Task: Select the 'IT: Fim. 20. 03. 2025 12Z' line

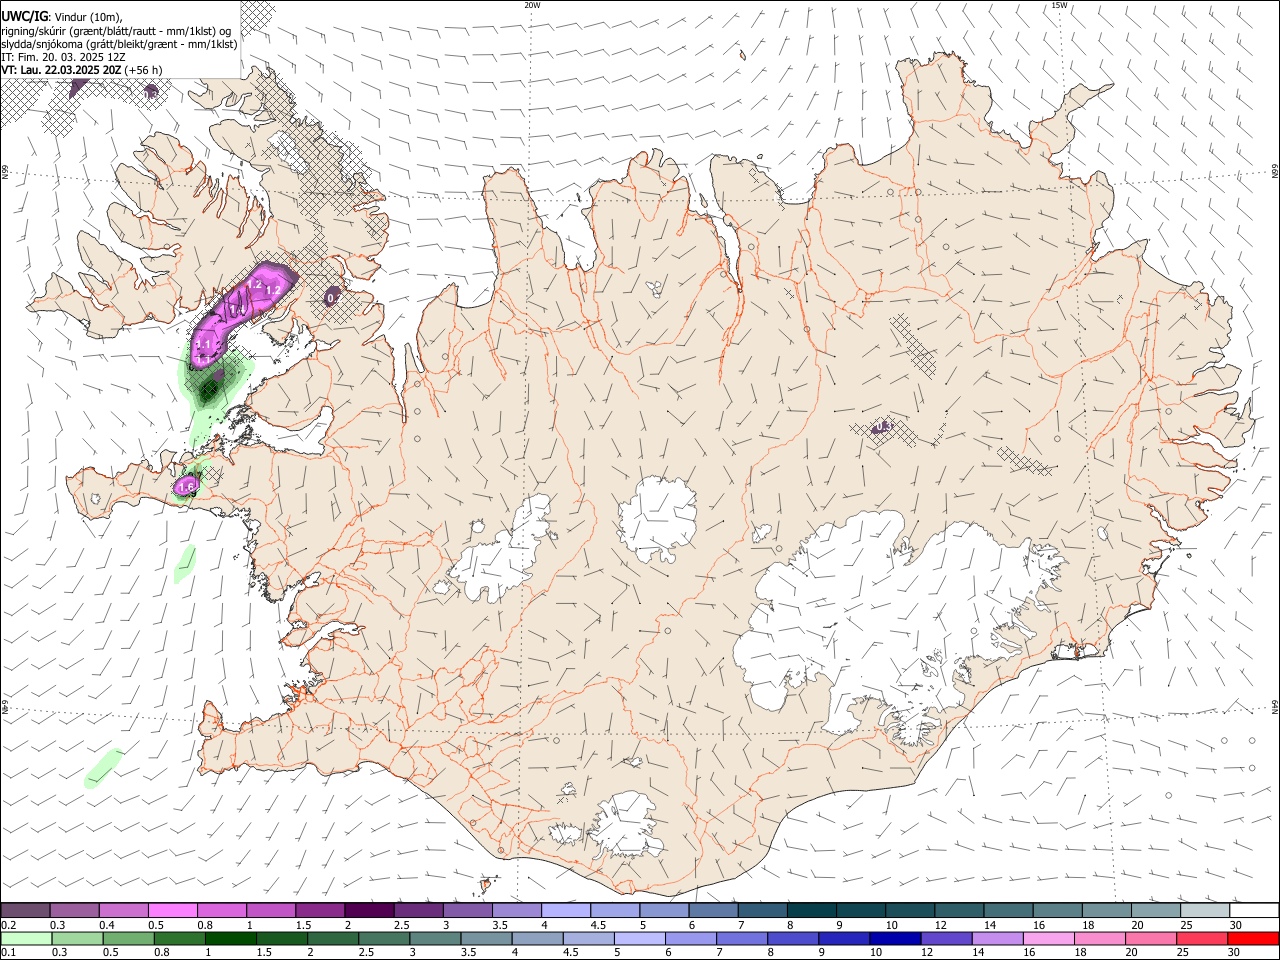Action: (63, 57)
